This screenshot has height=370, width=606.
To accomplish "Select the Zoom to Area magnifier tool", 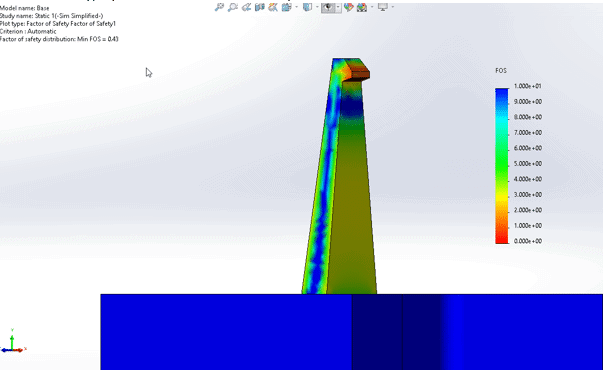I will tap(233, 7).
